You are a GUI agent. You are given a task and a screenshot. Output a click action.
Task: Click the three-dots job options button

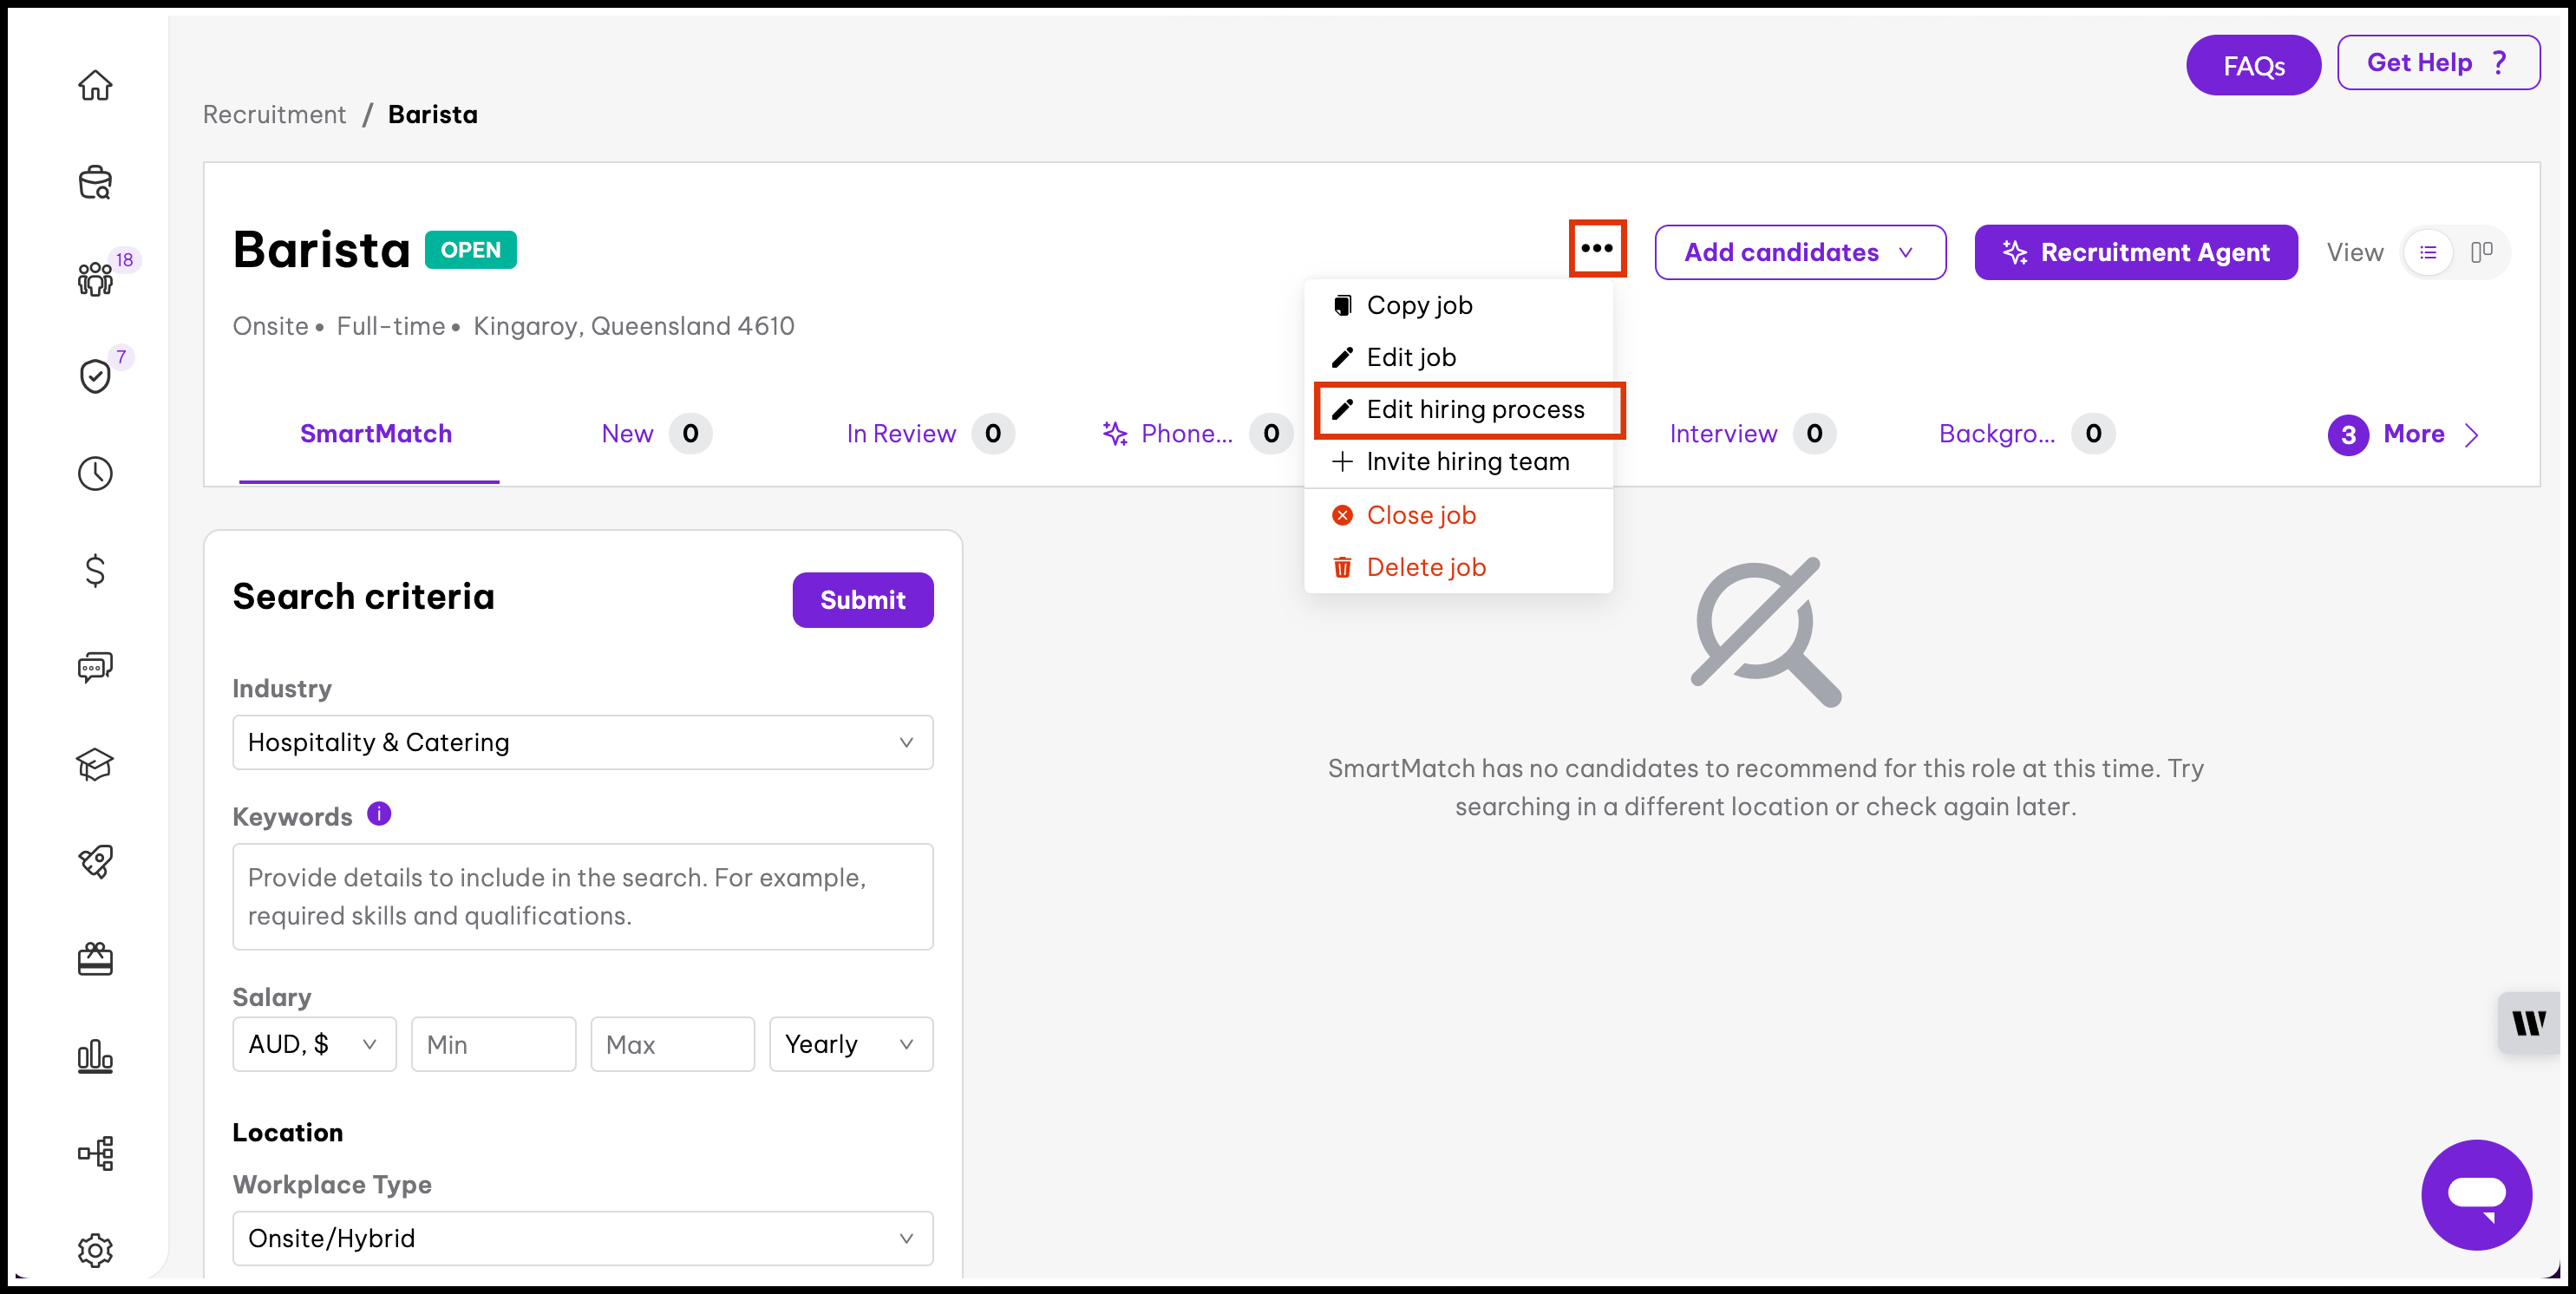(x=1597, y=248)
